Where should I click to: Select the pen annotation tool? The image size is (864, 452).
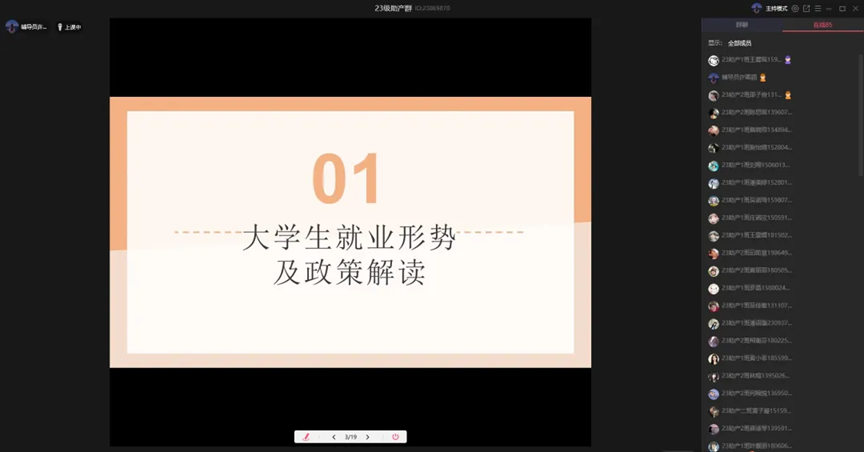pos(307,437)
